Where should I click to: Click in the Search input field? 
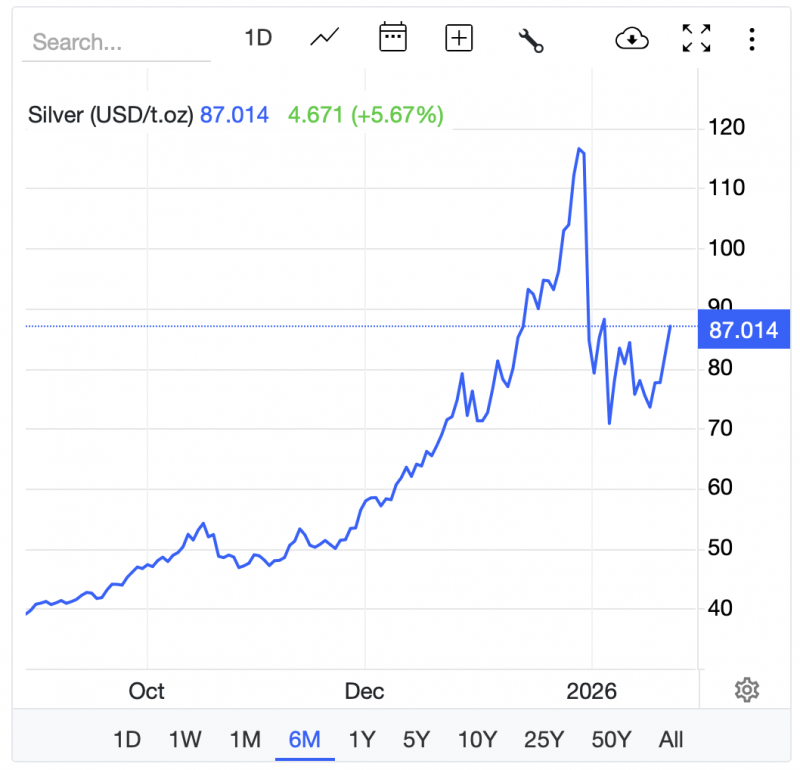tap(115, 42)
